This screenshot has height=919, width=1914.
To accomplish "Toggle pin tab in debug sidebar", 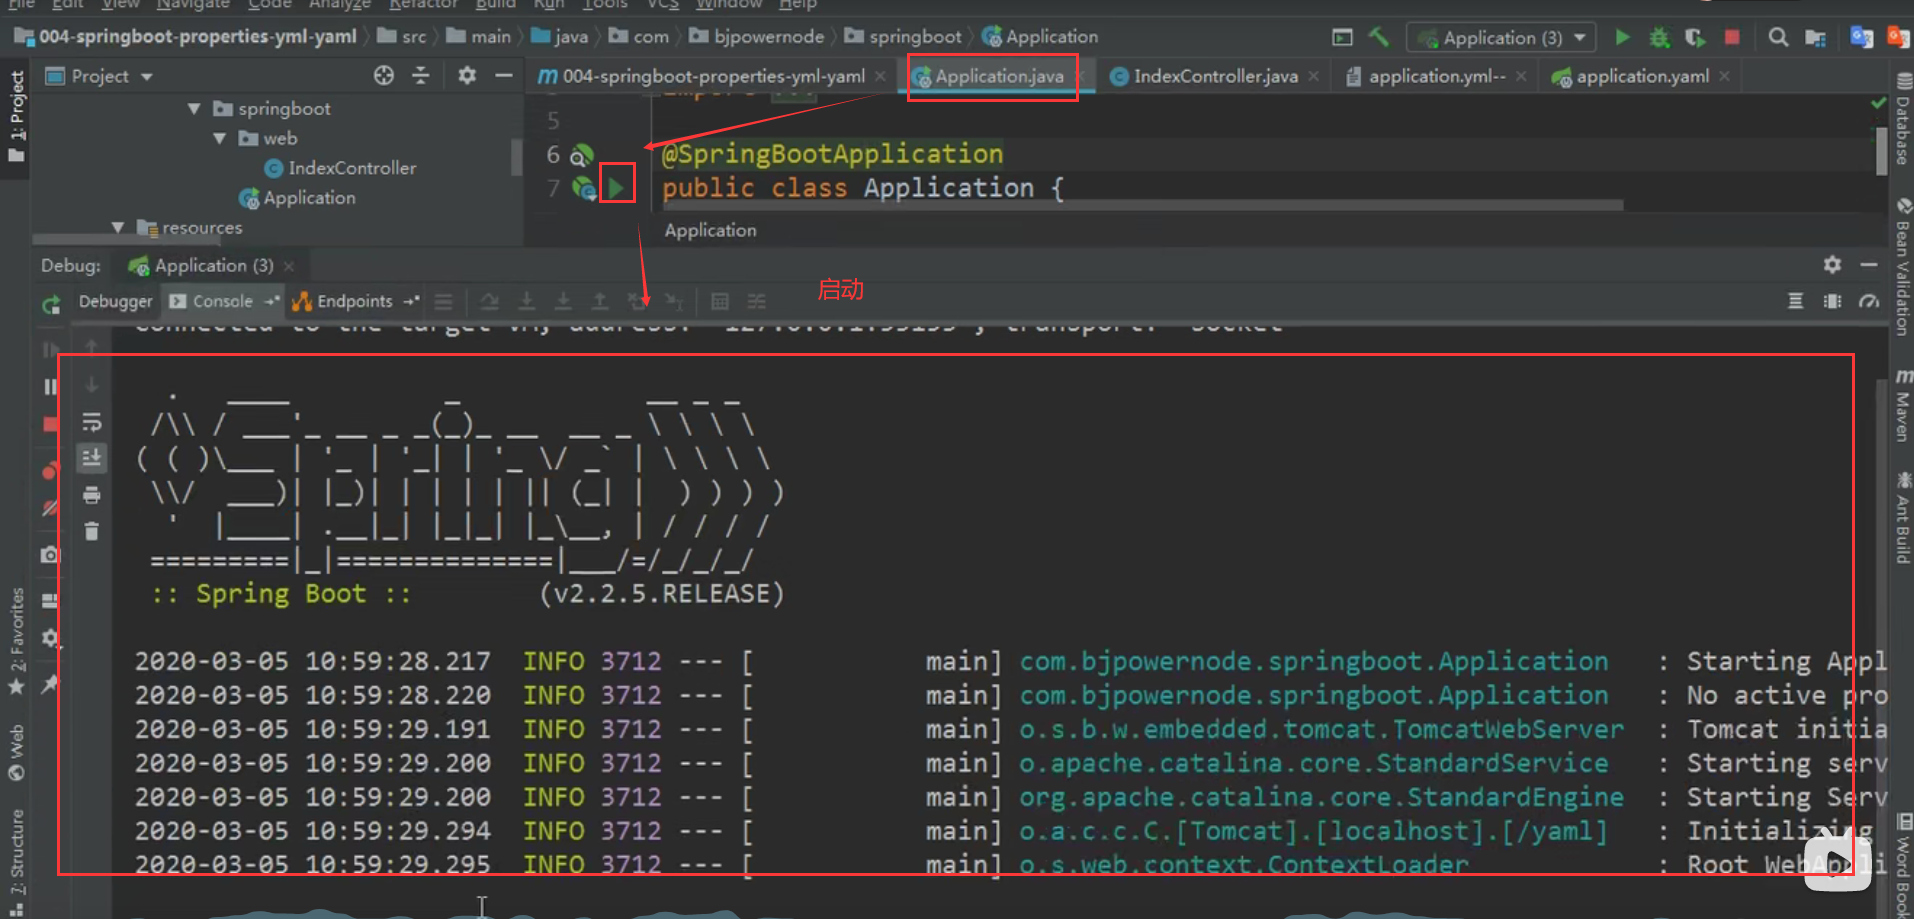I will point(50,684).
